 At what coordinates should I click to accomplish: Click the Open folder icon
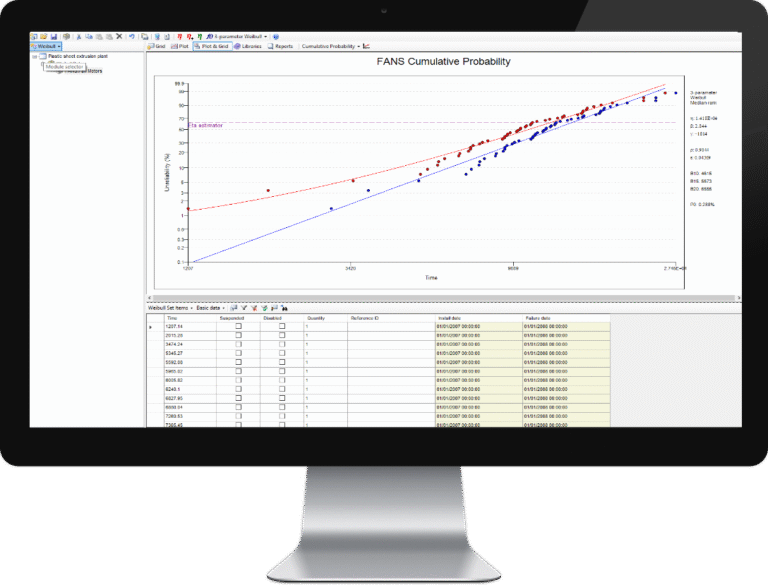point(42,36)
